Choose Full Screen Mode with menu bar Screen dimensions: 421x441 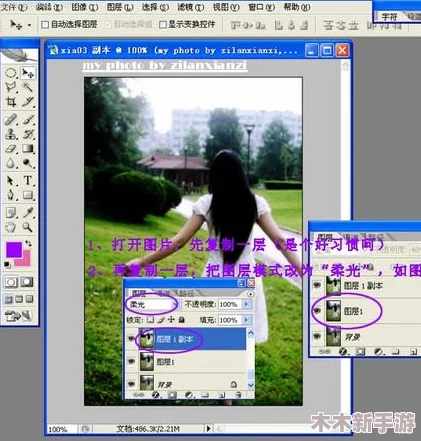[19, 299]
